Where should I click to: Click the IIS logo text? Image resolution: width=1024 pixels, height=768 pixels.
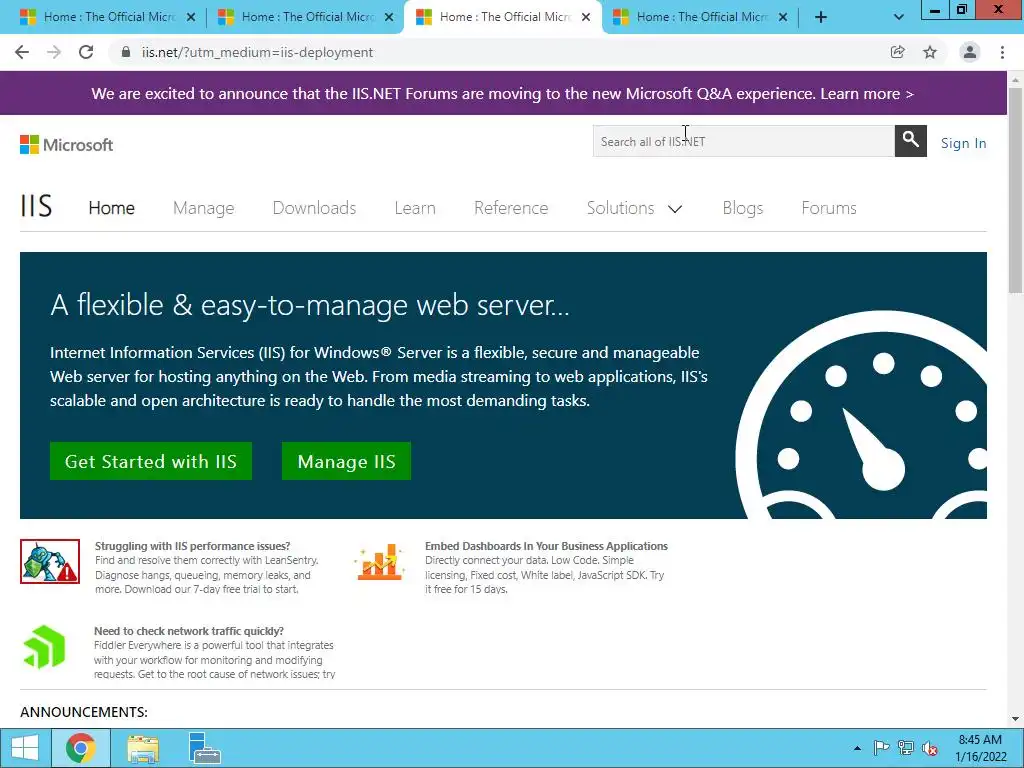click(36, 206)
